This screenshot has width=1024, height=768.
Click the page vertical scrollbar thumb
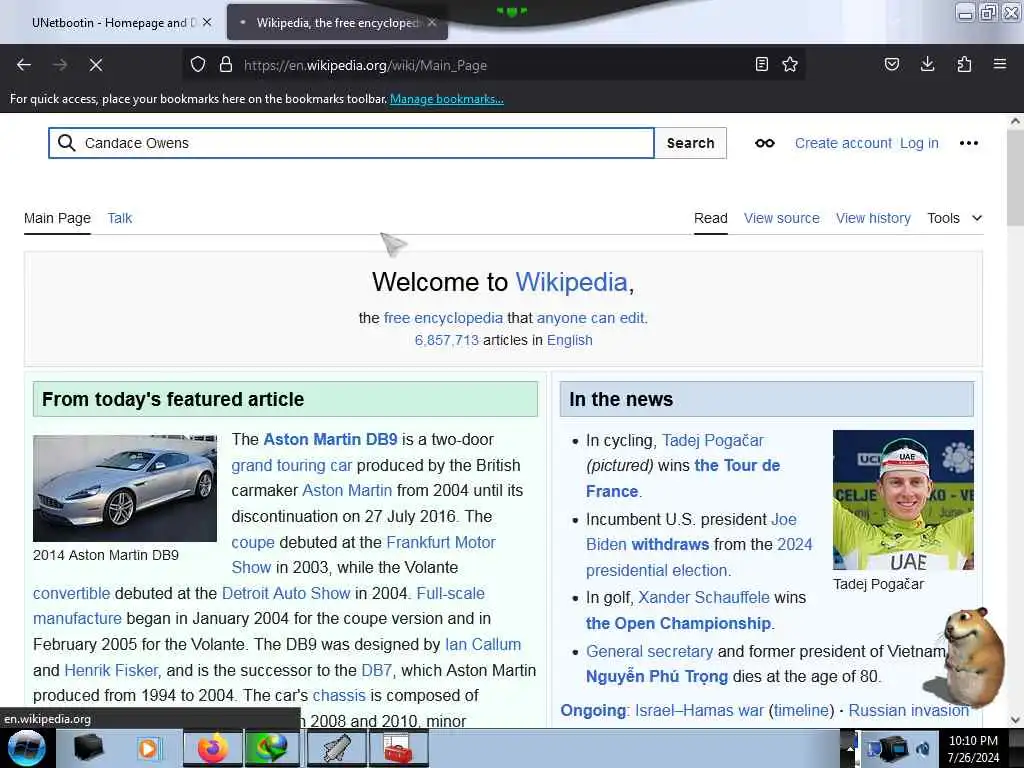pyautogui.click(x=1015, y=178)
